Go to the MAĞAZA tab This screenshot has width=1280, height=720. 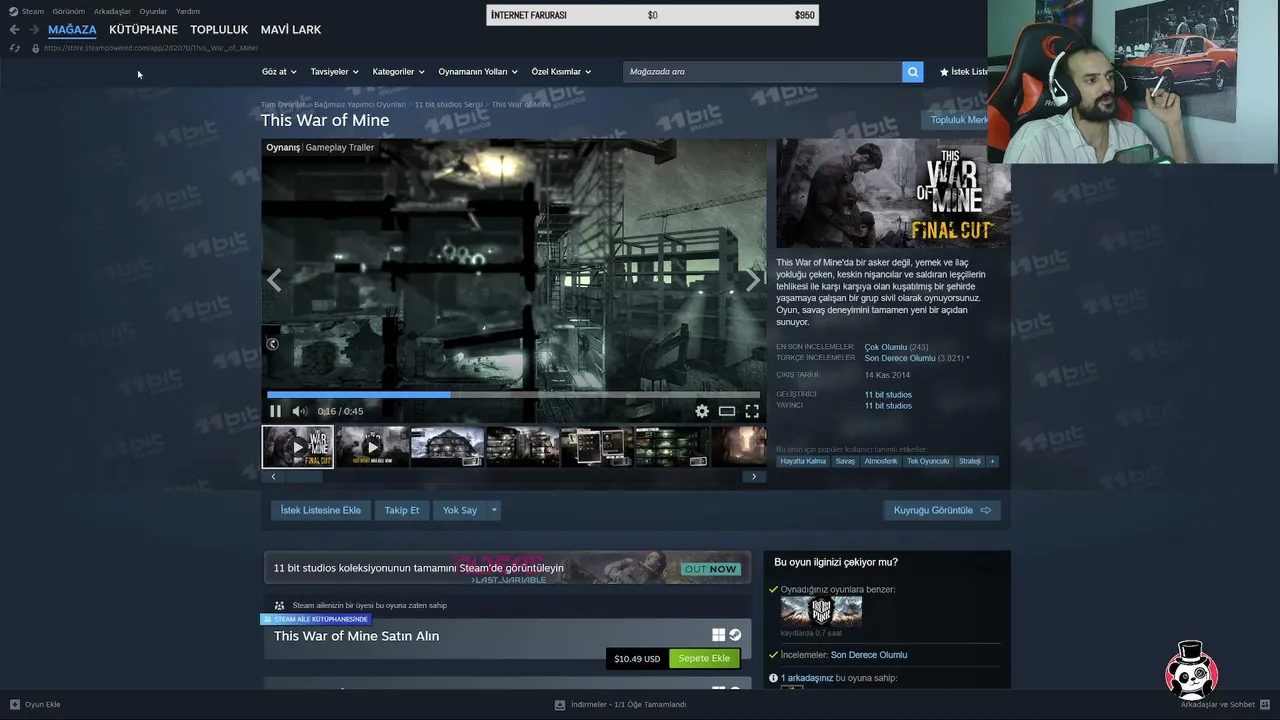72,30
